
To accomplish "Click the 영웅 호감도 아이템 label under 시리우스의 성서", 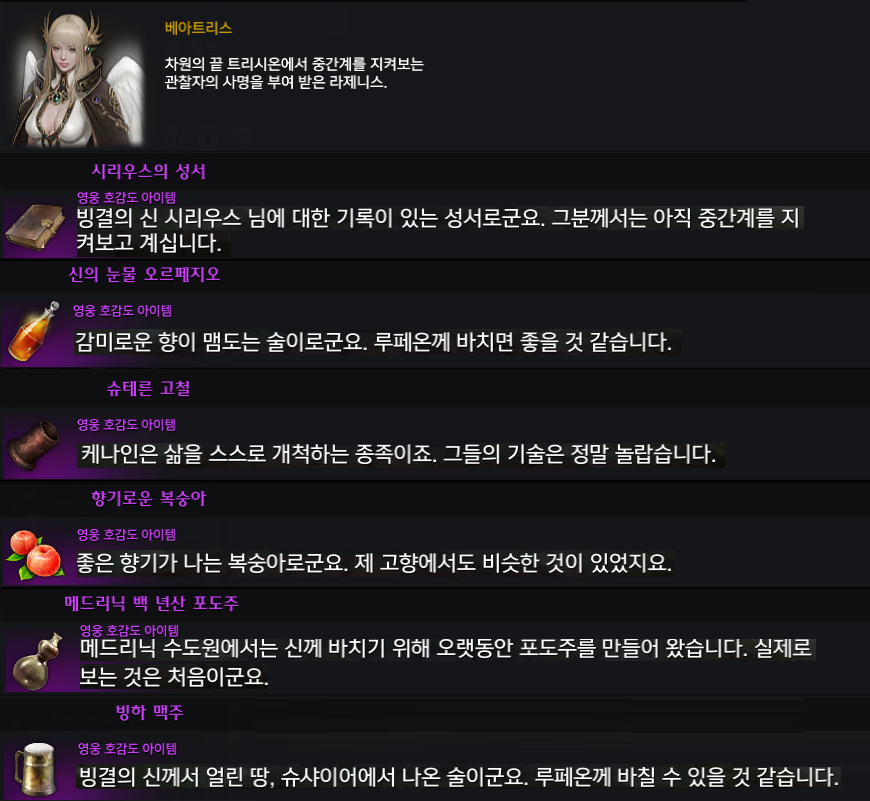I will [x=126, y=197].
